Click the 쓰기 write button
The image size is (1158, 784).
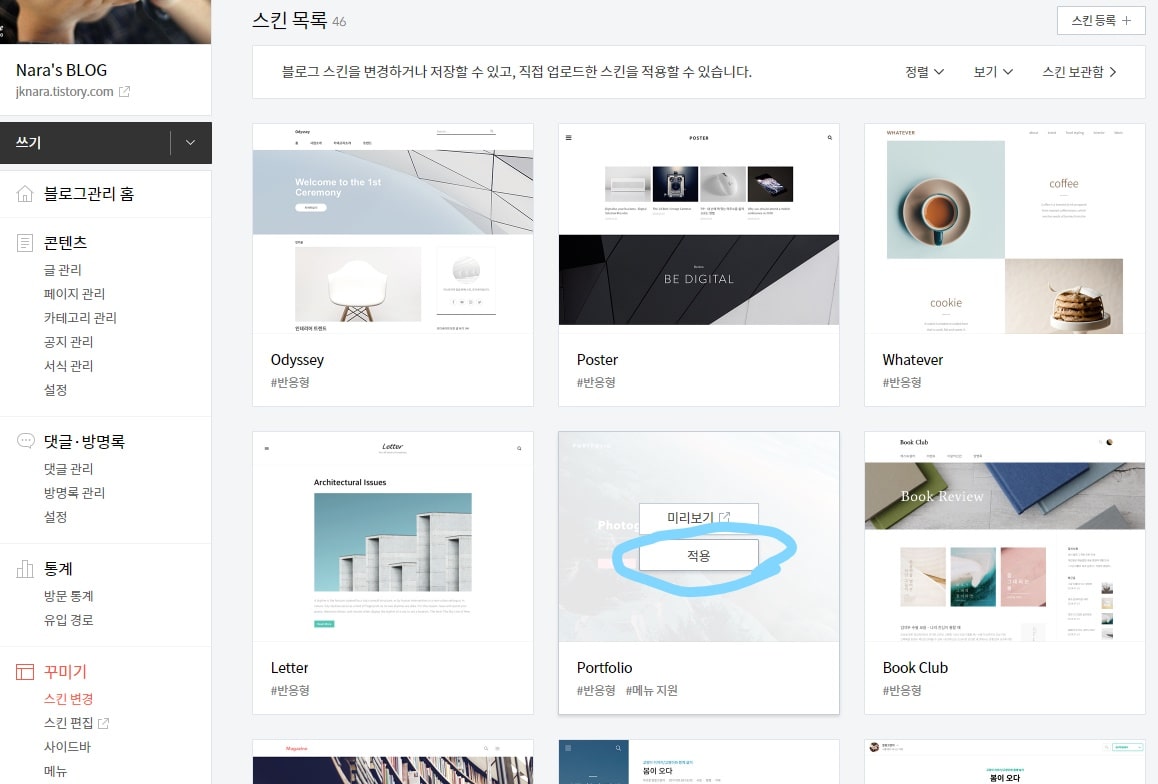(x=86, y=142)
